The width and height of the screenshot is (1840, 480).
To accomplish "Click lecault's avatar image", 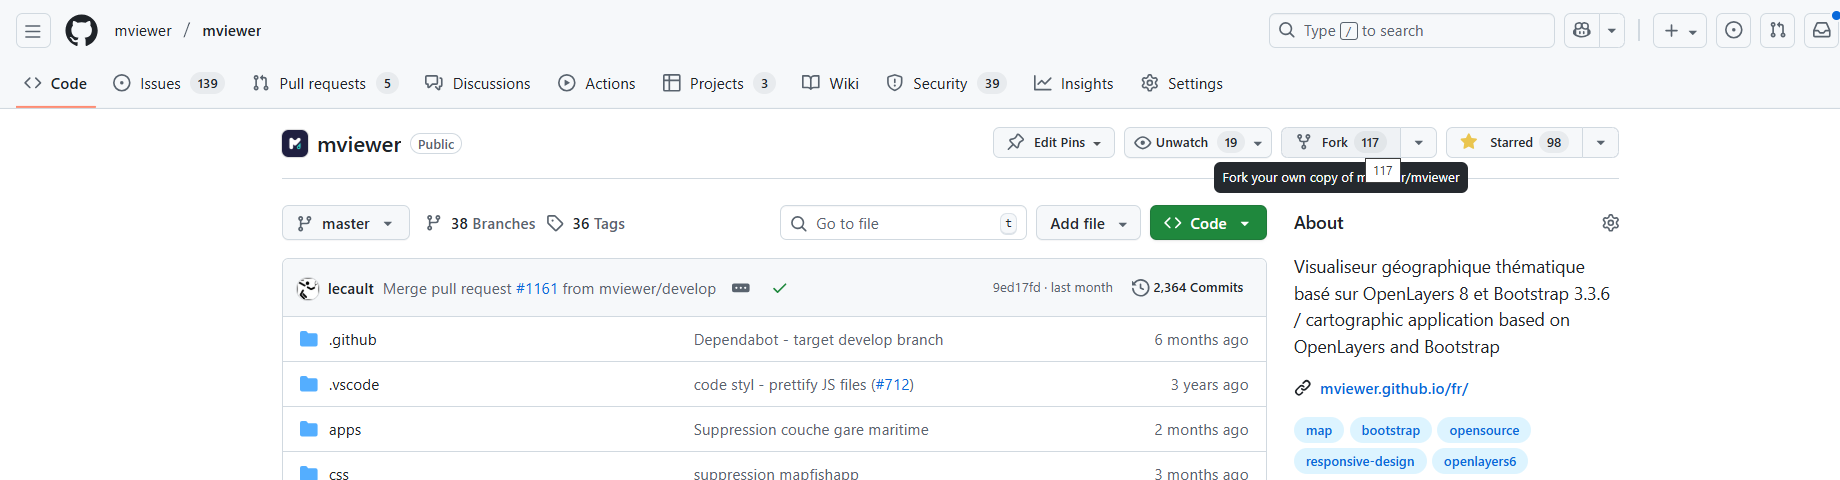I will pyautogui.click(x=308, y=289).
